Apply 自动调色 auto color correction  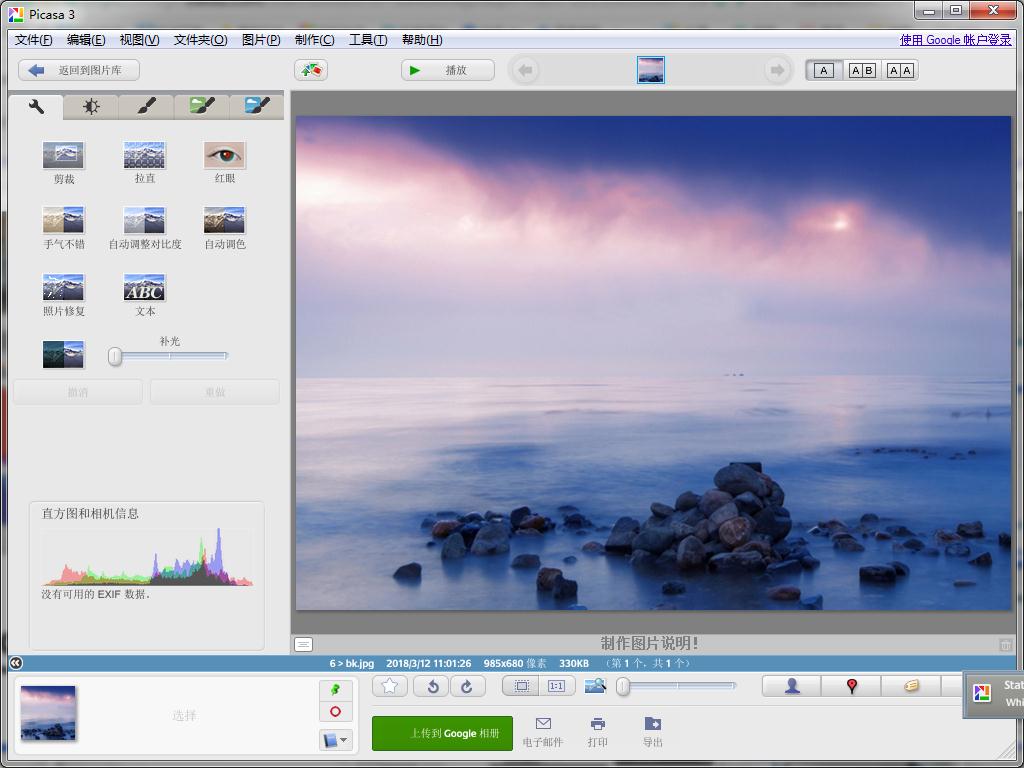pos(223,225)
